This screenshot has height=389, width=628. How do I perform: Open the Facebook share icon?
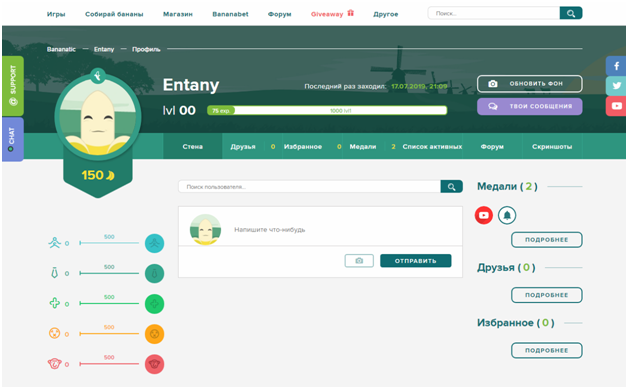[x=616, y=66]
